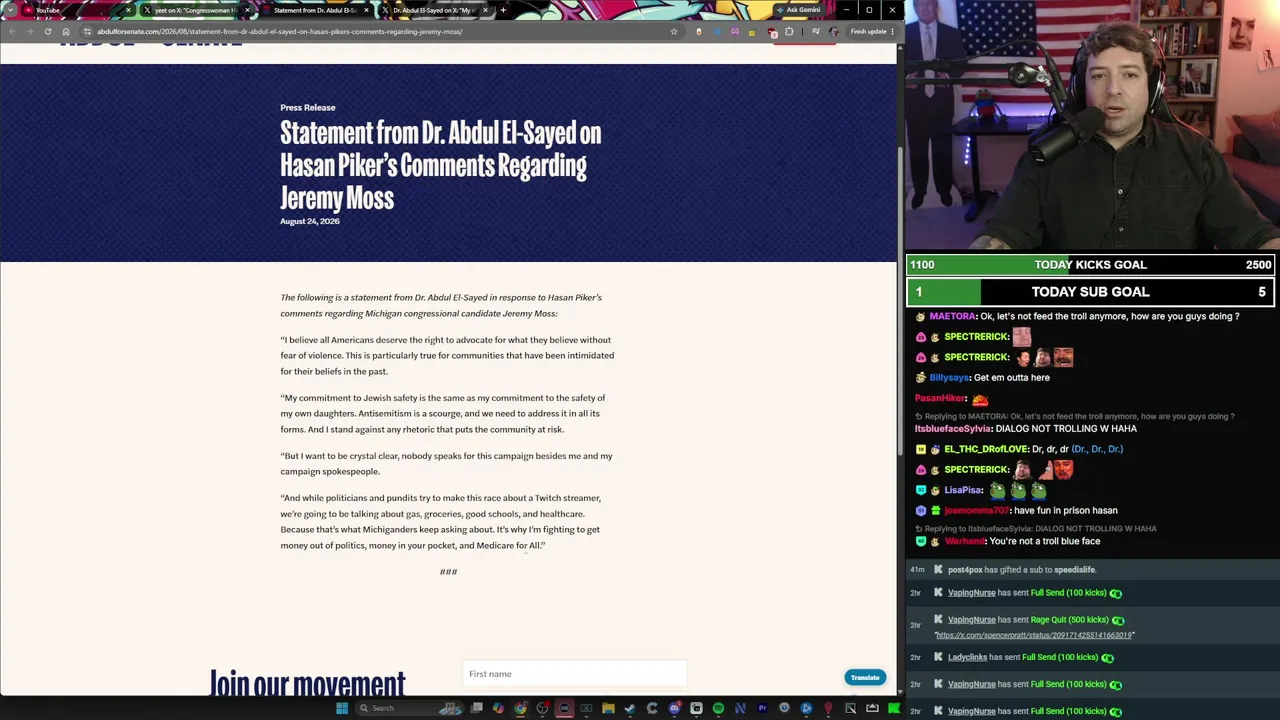Viewport: 1280px width, 720px height.
Task: Click the Kick logo beside post4pox entry
Action: [938, 570]
